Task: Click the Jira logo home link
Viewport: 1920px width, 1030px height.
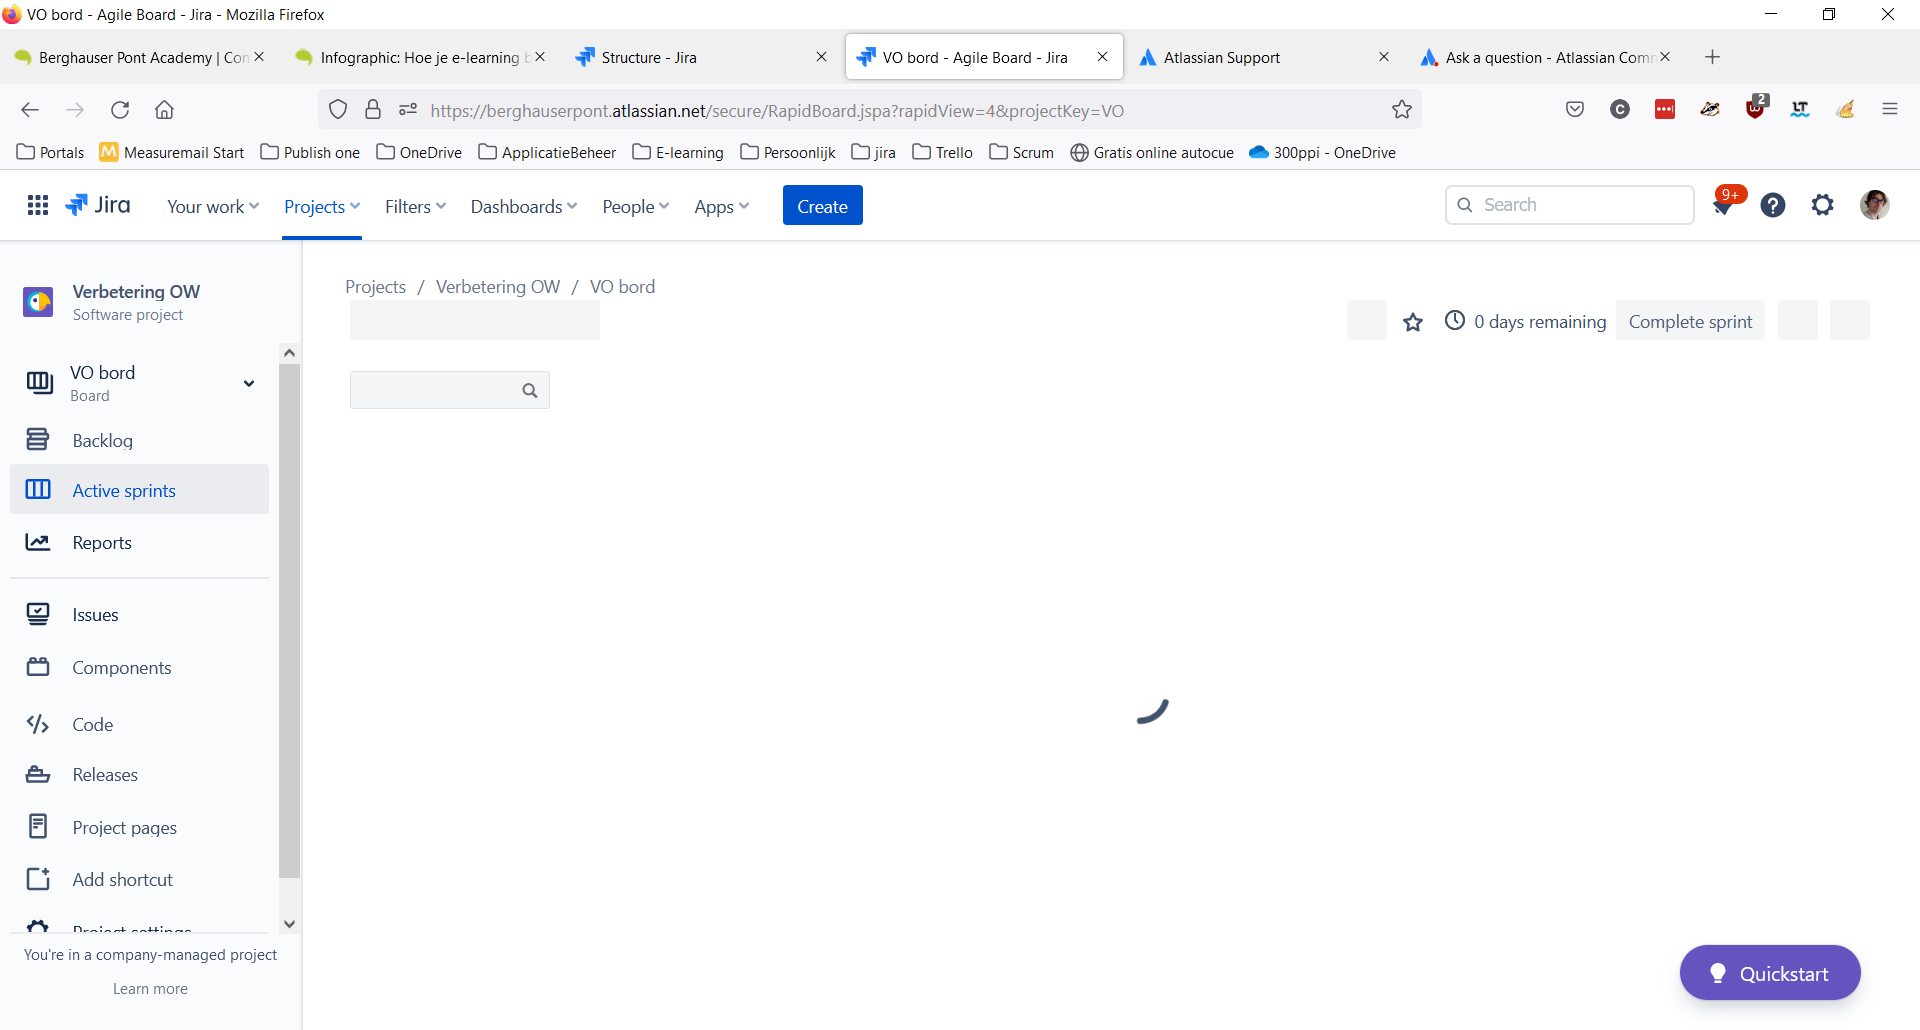Action: [x=98, y=205]
